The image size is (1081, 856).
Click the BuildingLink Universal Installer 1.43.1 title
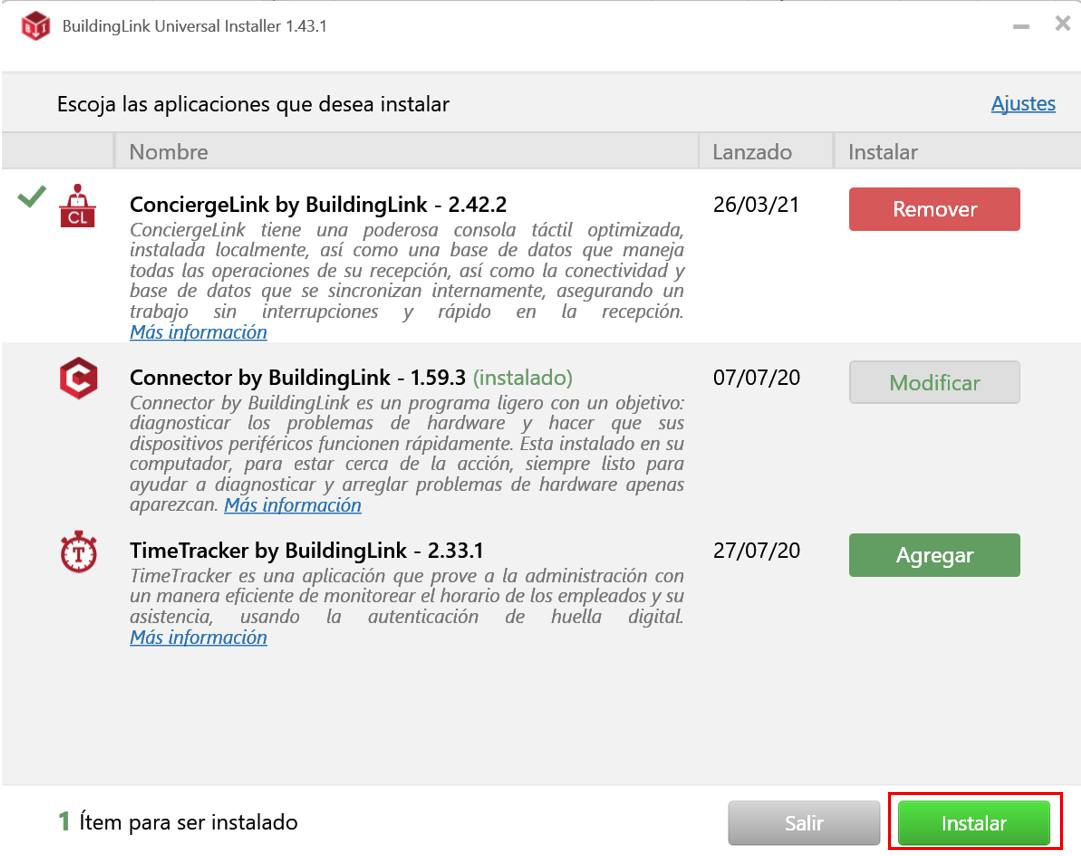pyautogui.click(x=194, y=26)
